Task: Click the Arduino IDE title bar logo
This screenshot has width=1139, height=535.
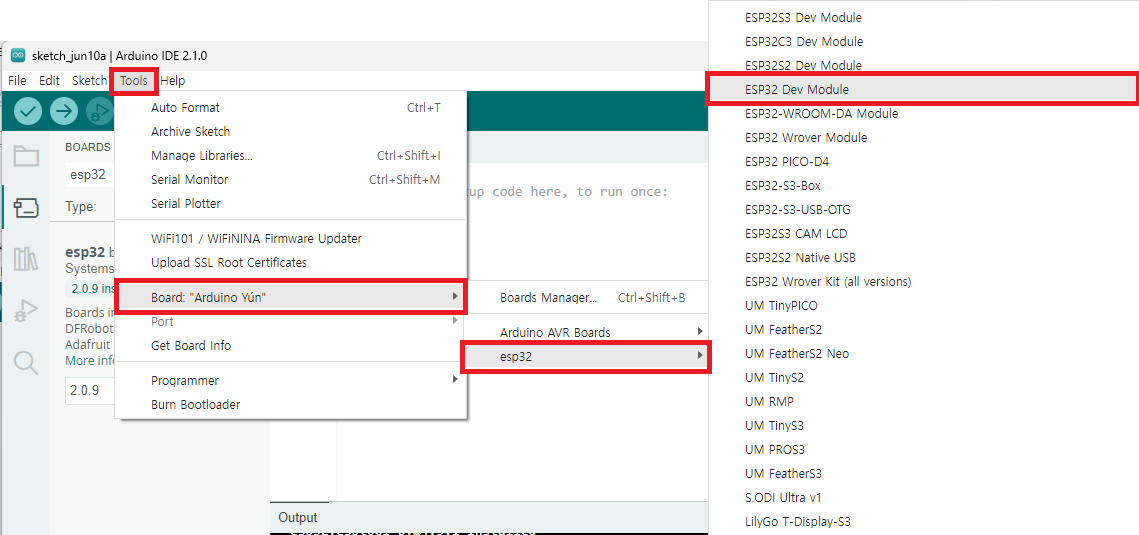Action: click(x=19, y=56)
